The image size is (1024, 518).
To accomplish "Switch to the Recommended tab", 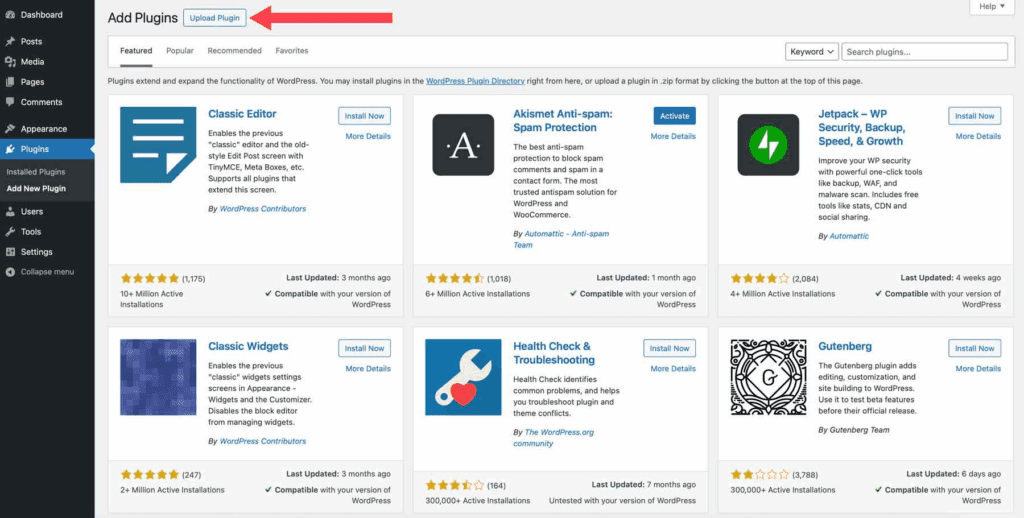I will [234, 51].
